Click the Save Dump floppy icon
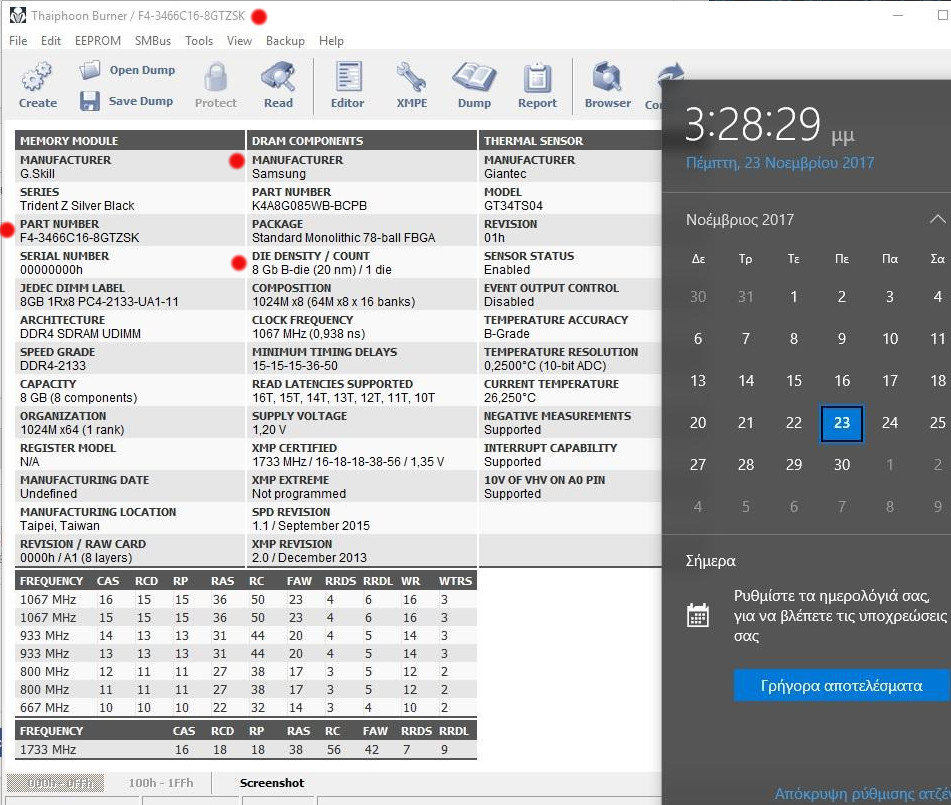 (x=90, y=101)
